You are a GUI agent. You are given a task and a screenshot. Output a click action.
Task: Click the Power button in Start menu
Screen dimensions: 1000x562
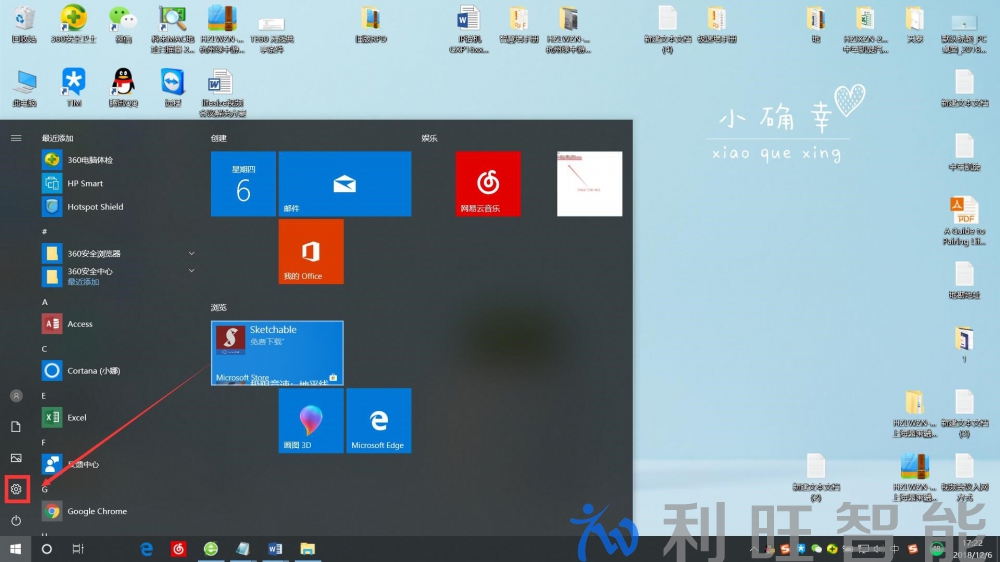(x=16, y=521)
